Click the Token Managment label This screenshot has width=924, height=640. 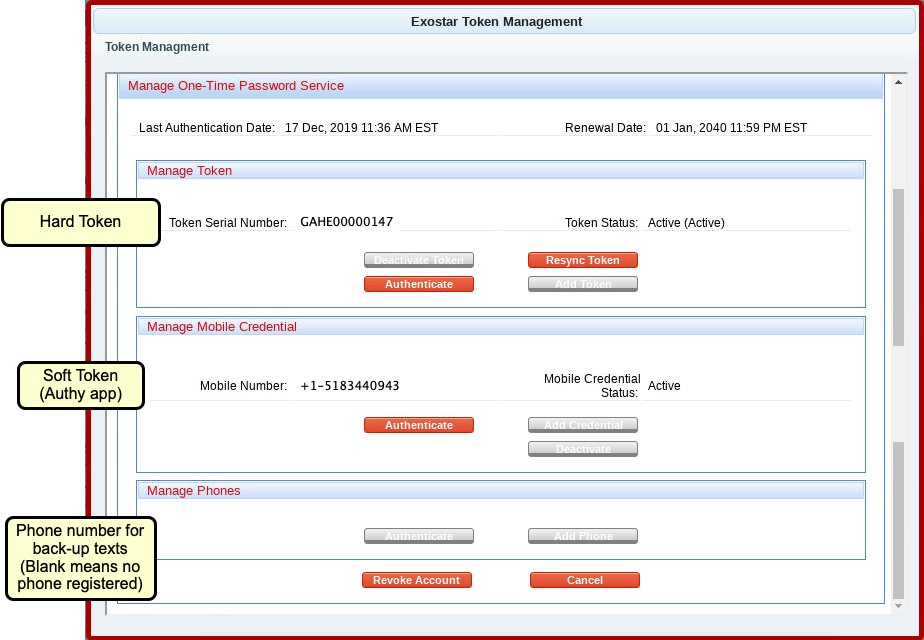click(157, 47)
